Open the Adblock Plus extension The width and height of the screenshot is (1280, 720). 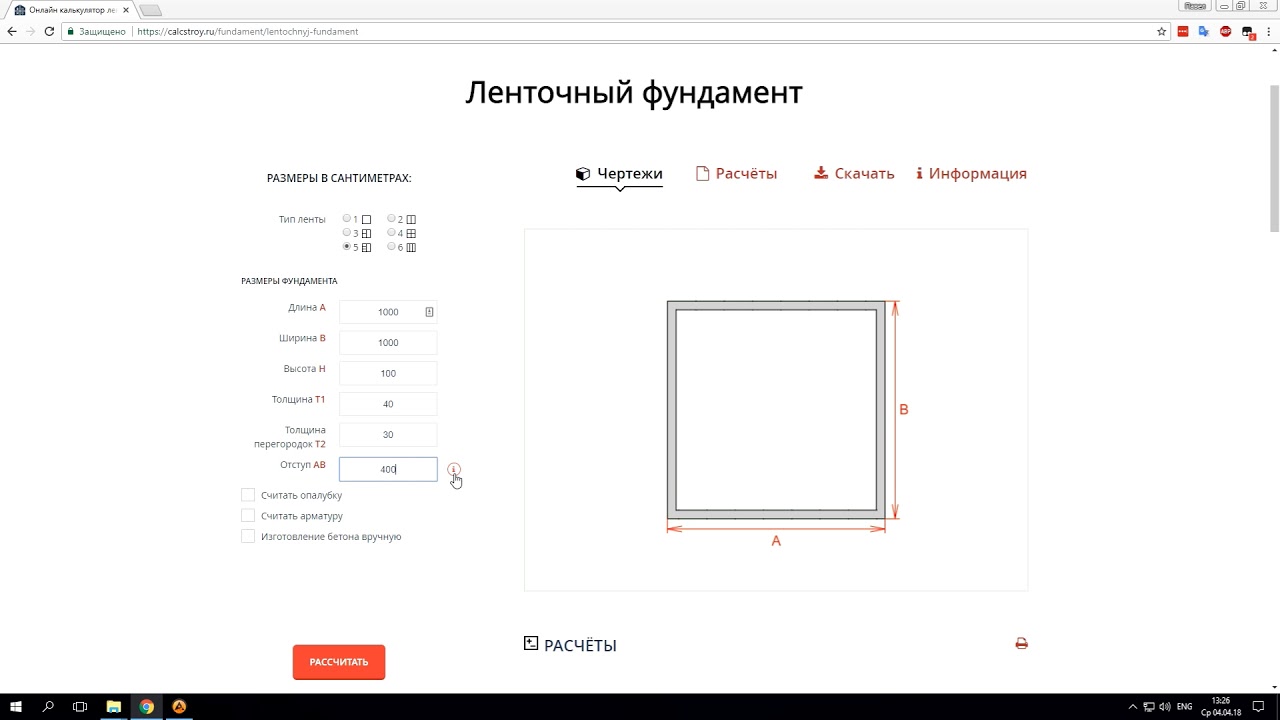tap(1226, 32)
